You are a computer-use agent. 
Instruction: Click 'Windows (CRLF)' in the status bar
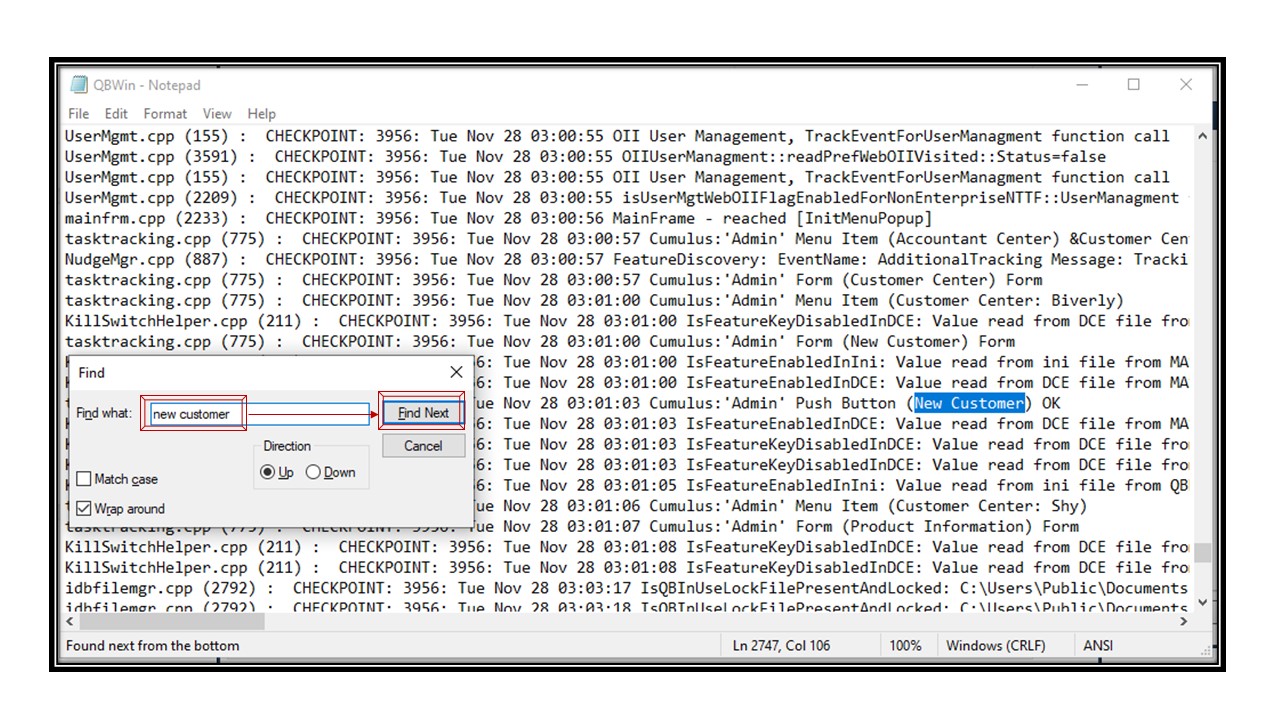(x=995, y=646)
